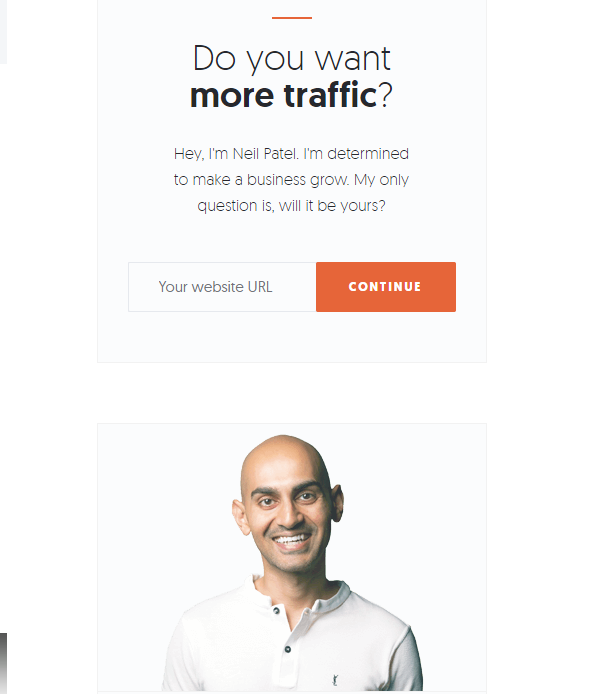Screen dimensions: 598x694
Task: Click the bold "more traffic" heading text
Action: tap(283, 95)
